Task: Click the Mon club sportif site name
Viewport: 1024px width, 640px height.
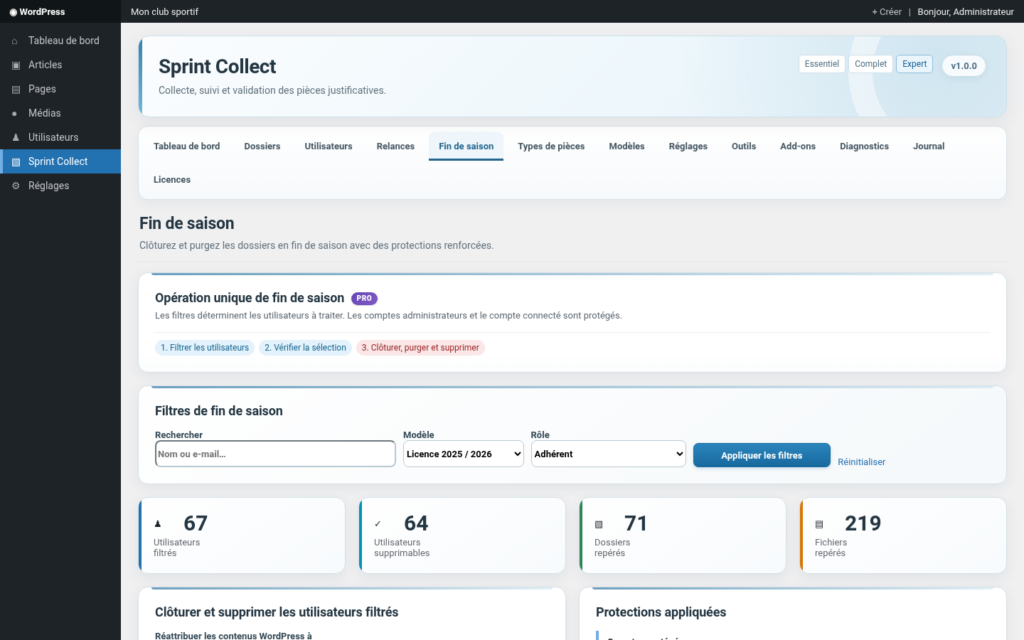Action: [x=165, y=12]
